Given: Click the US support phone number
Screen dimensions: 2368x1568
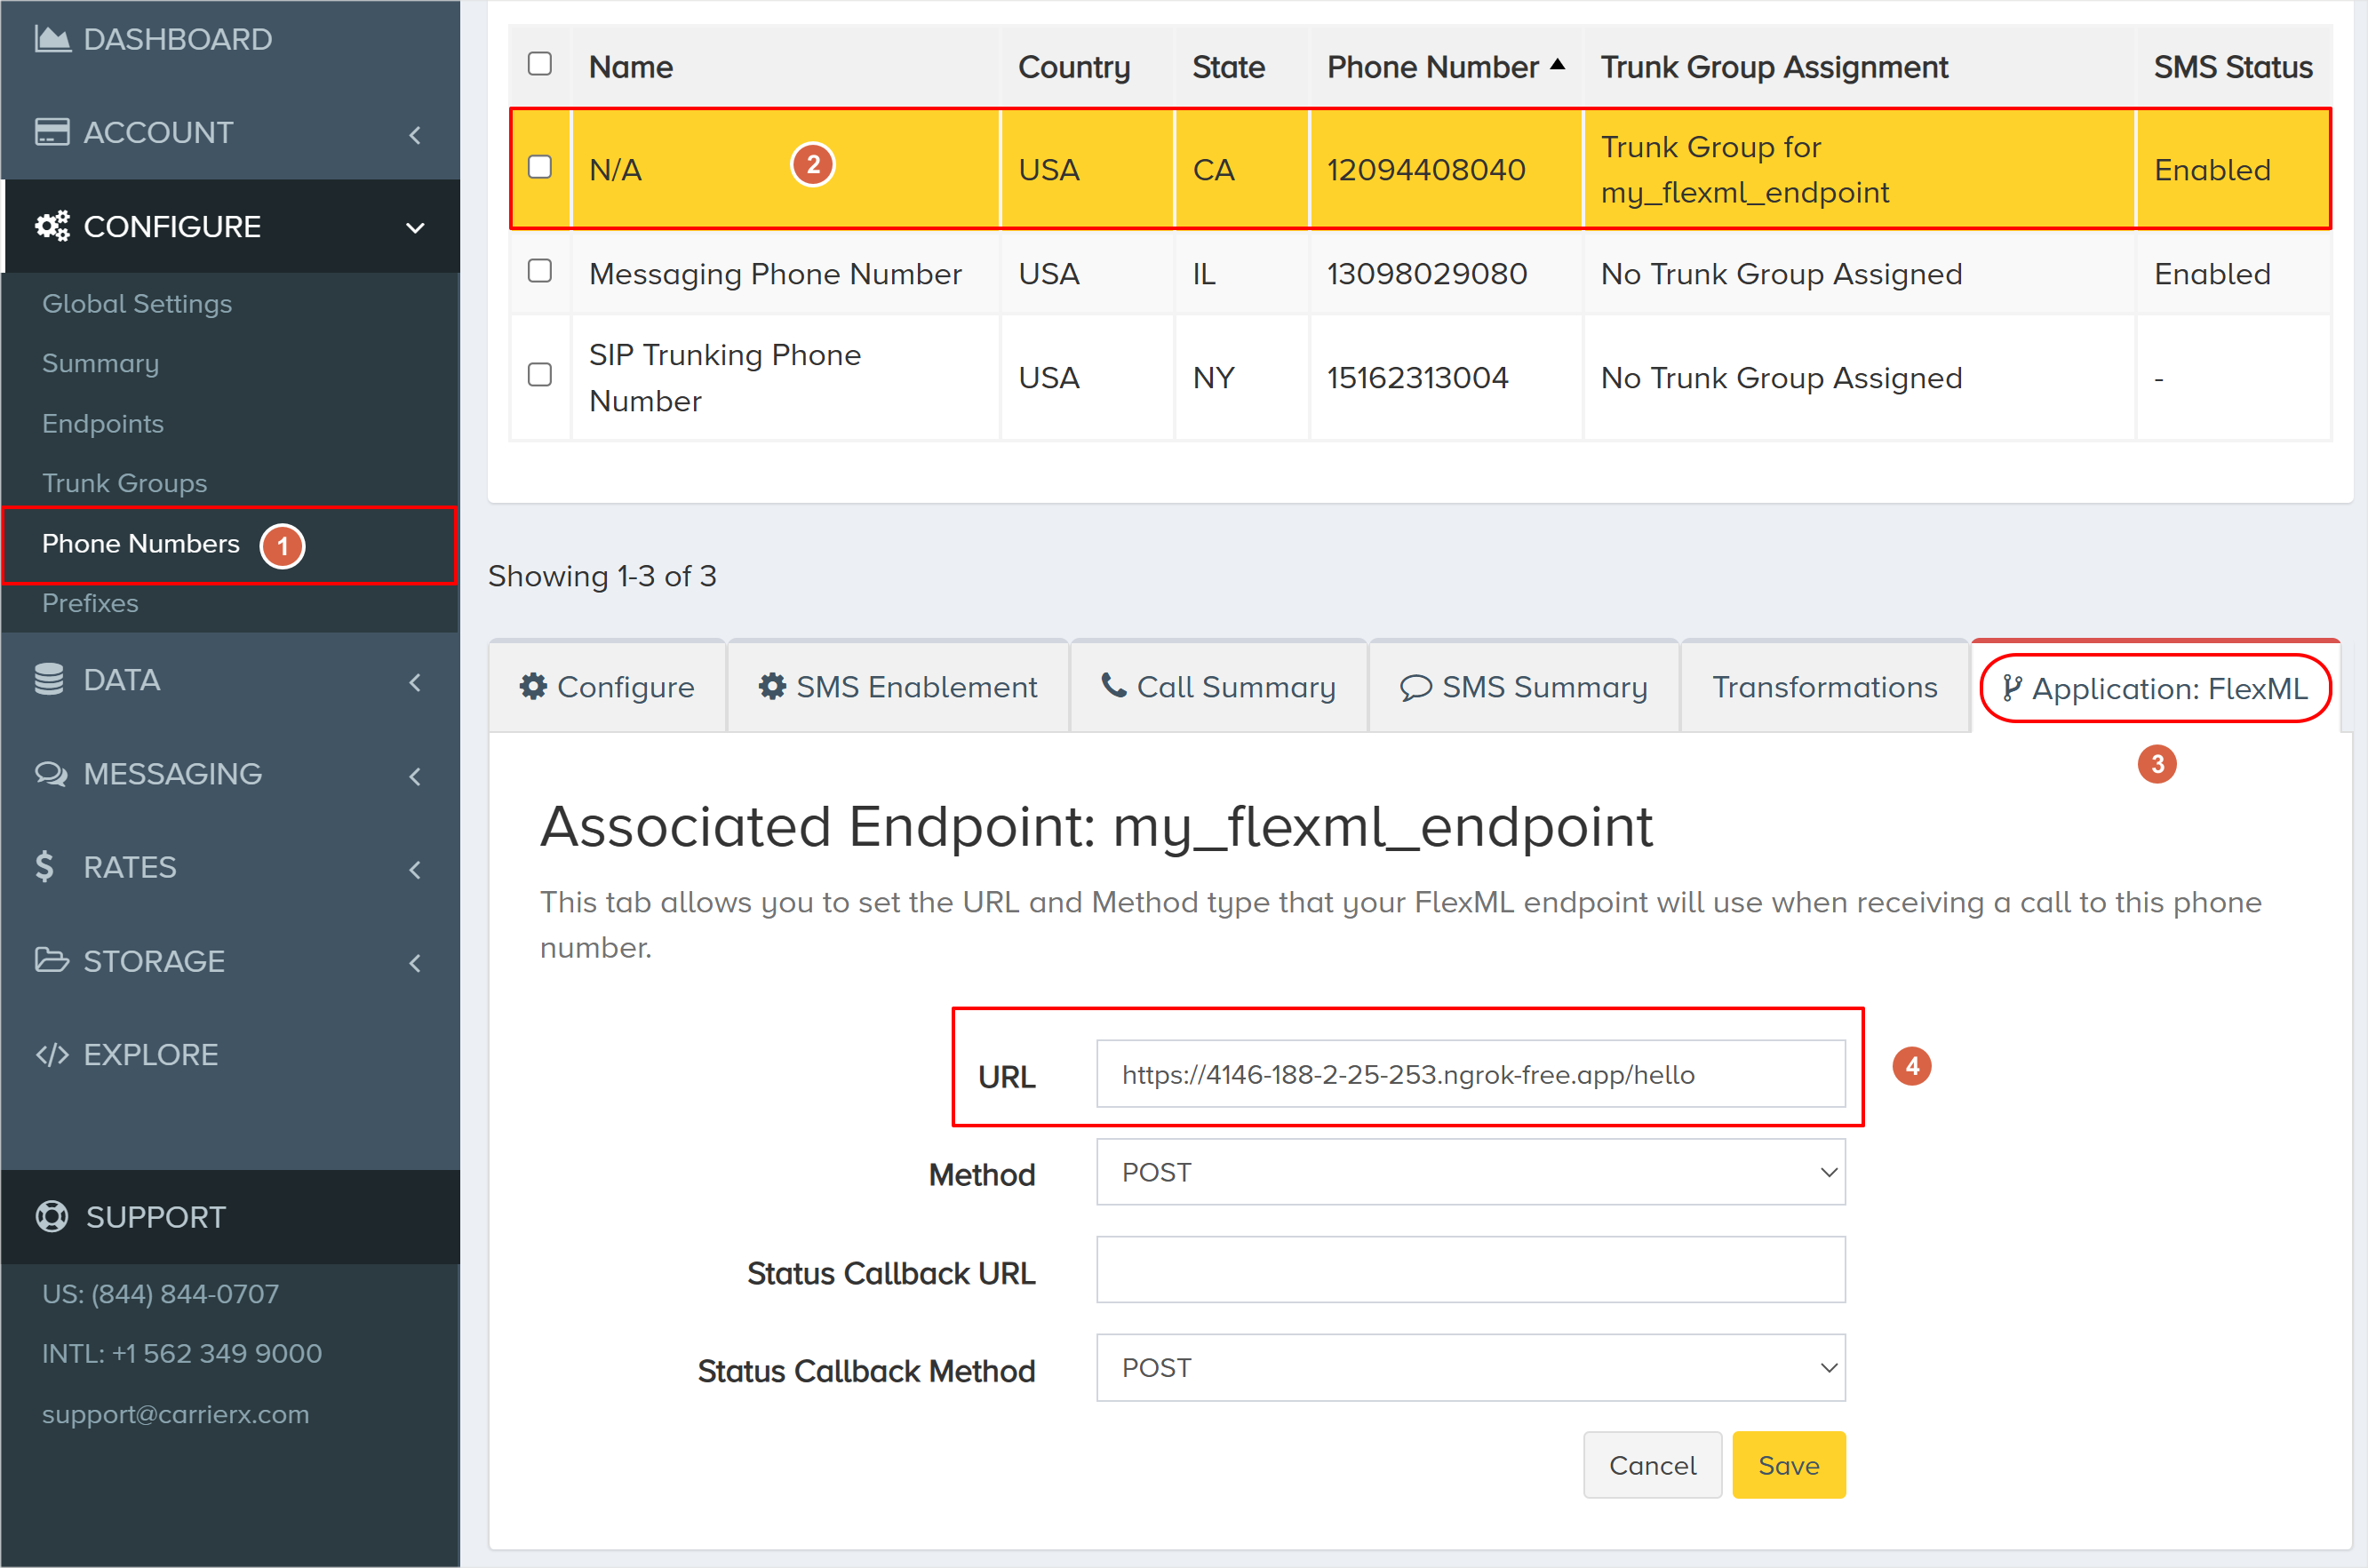Looking at the screenshot, I should click(x=160, y=1294).
